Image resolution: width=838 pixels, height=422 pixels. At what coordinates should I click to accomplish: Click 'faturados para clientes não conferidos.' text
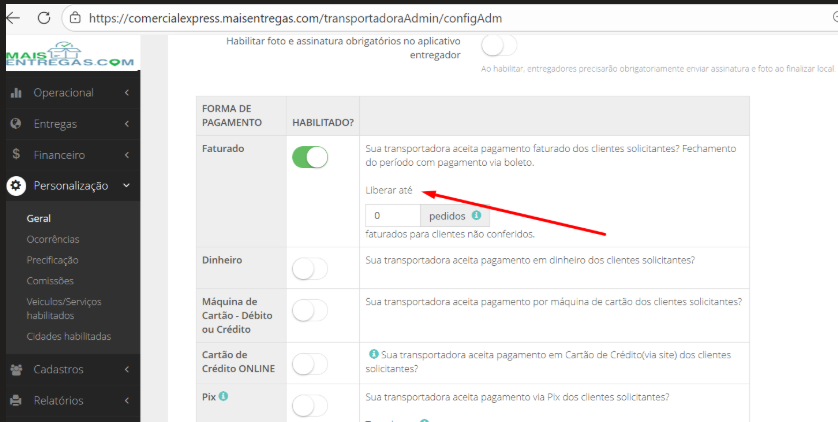450,234
